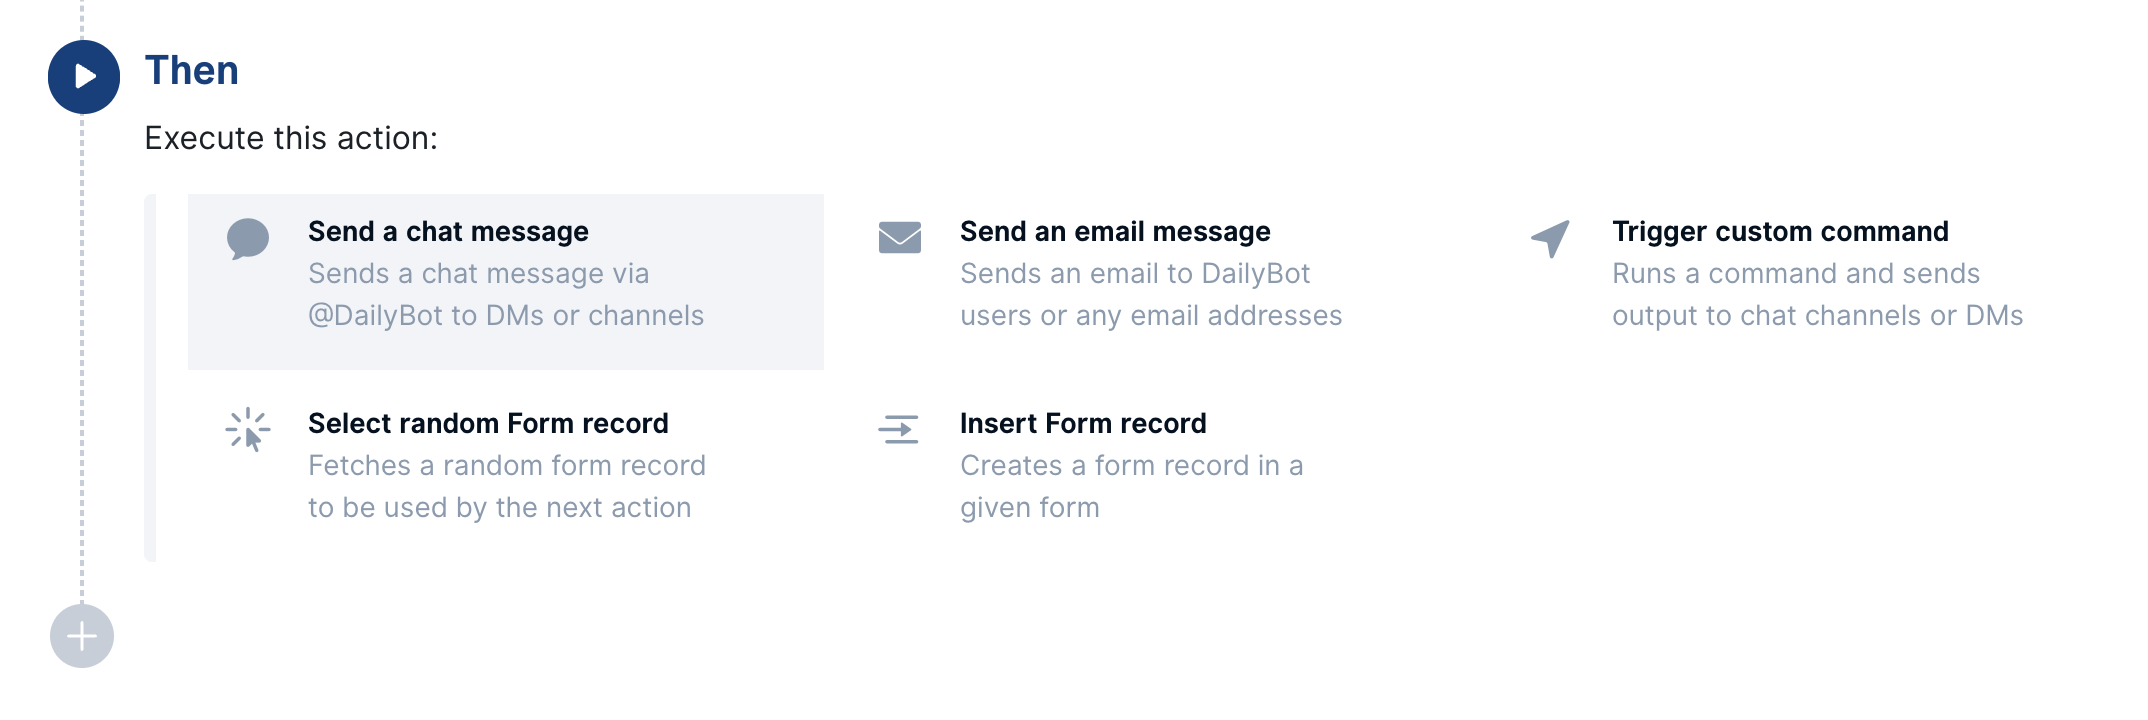The height and width of the screenshot is (720, 2148).
Task: Click the paper plane command icon
Action: pyautogui.click(x=1551, y=239)
